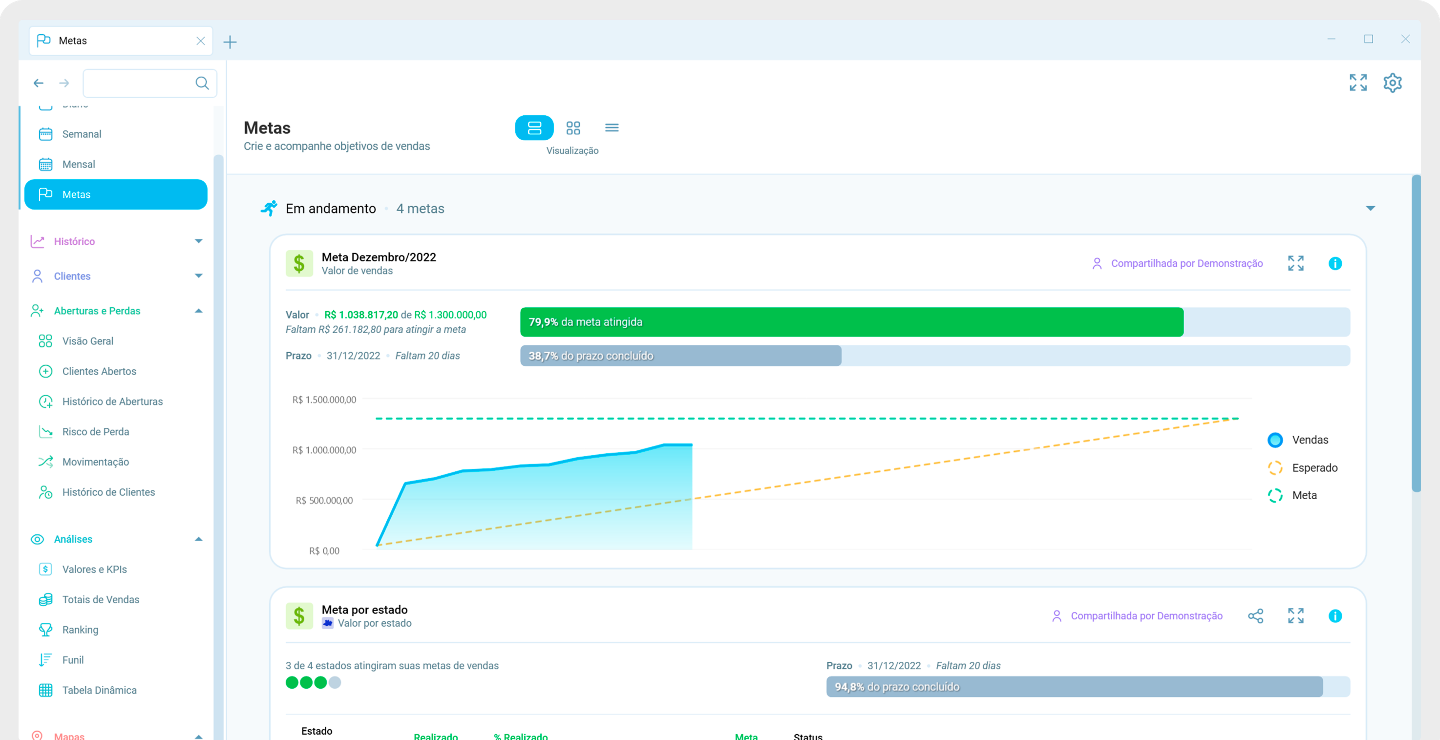Switch to list visualization
Screen dimensions: 1440x740
tap(612, 128)
